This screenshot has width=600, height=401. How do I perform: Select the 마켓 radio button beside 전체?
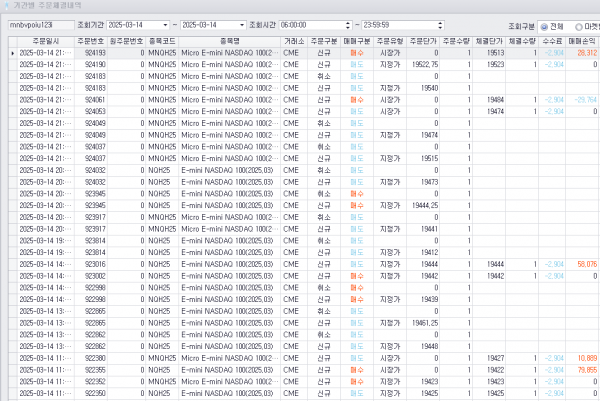point(579,27)
